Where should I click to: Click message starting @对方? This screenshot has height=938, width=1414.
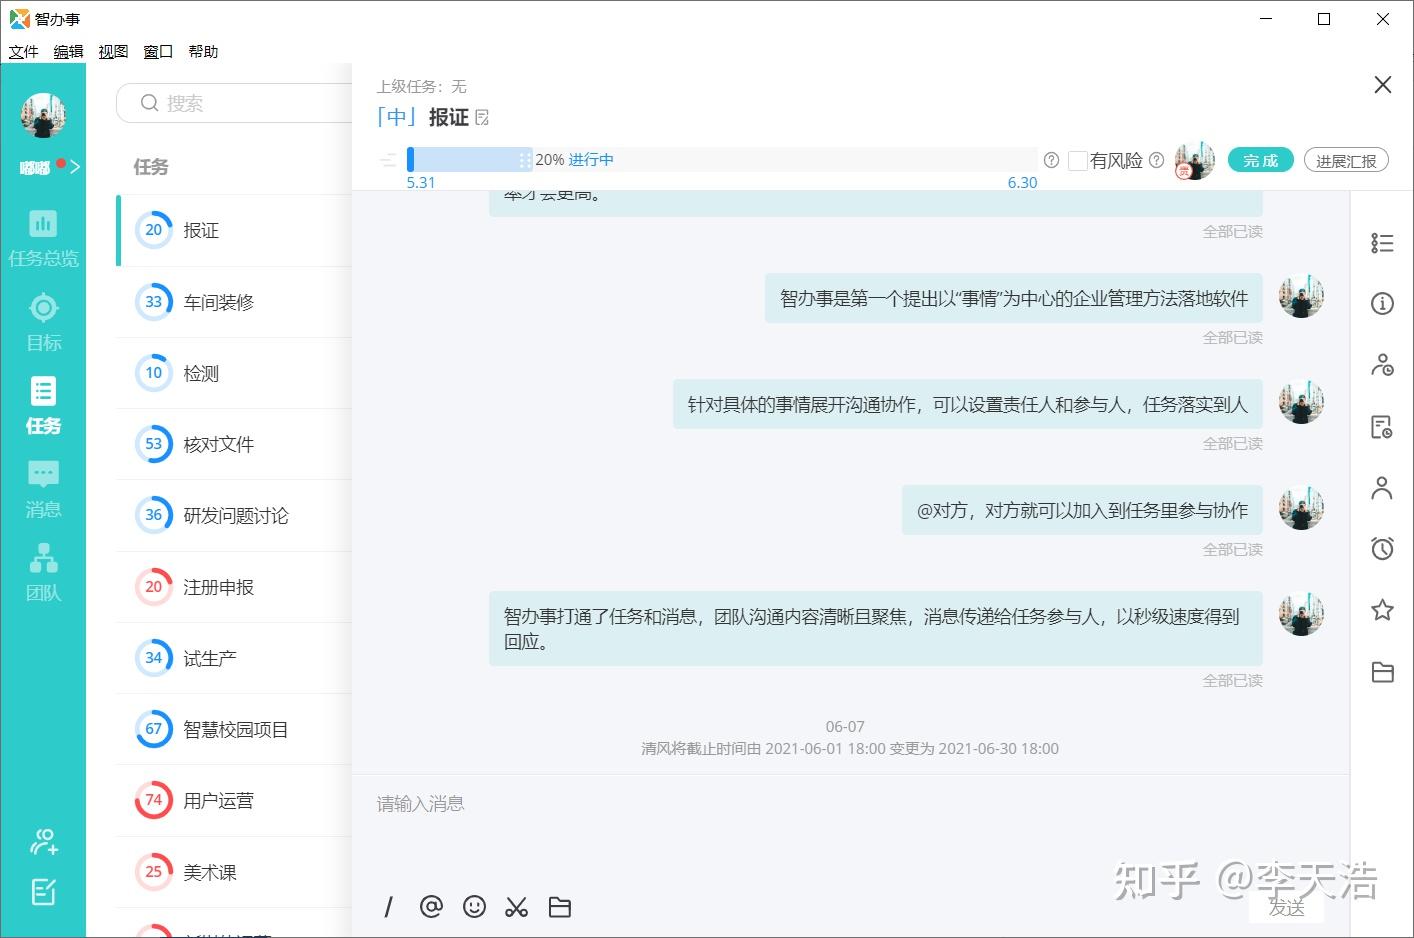click(1082, 510)
